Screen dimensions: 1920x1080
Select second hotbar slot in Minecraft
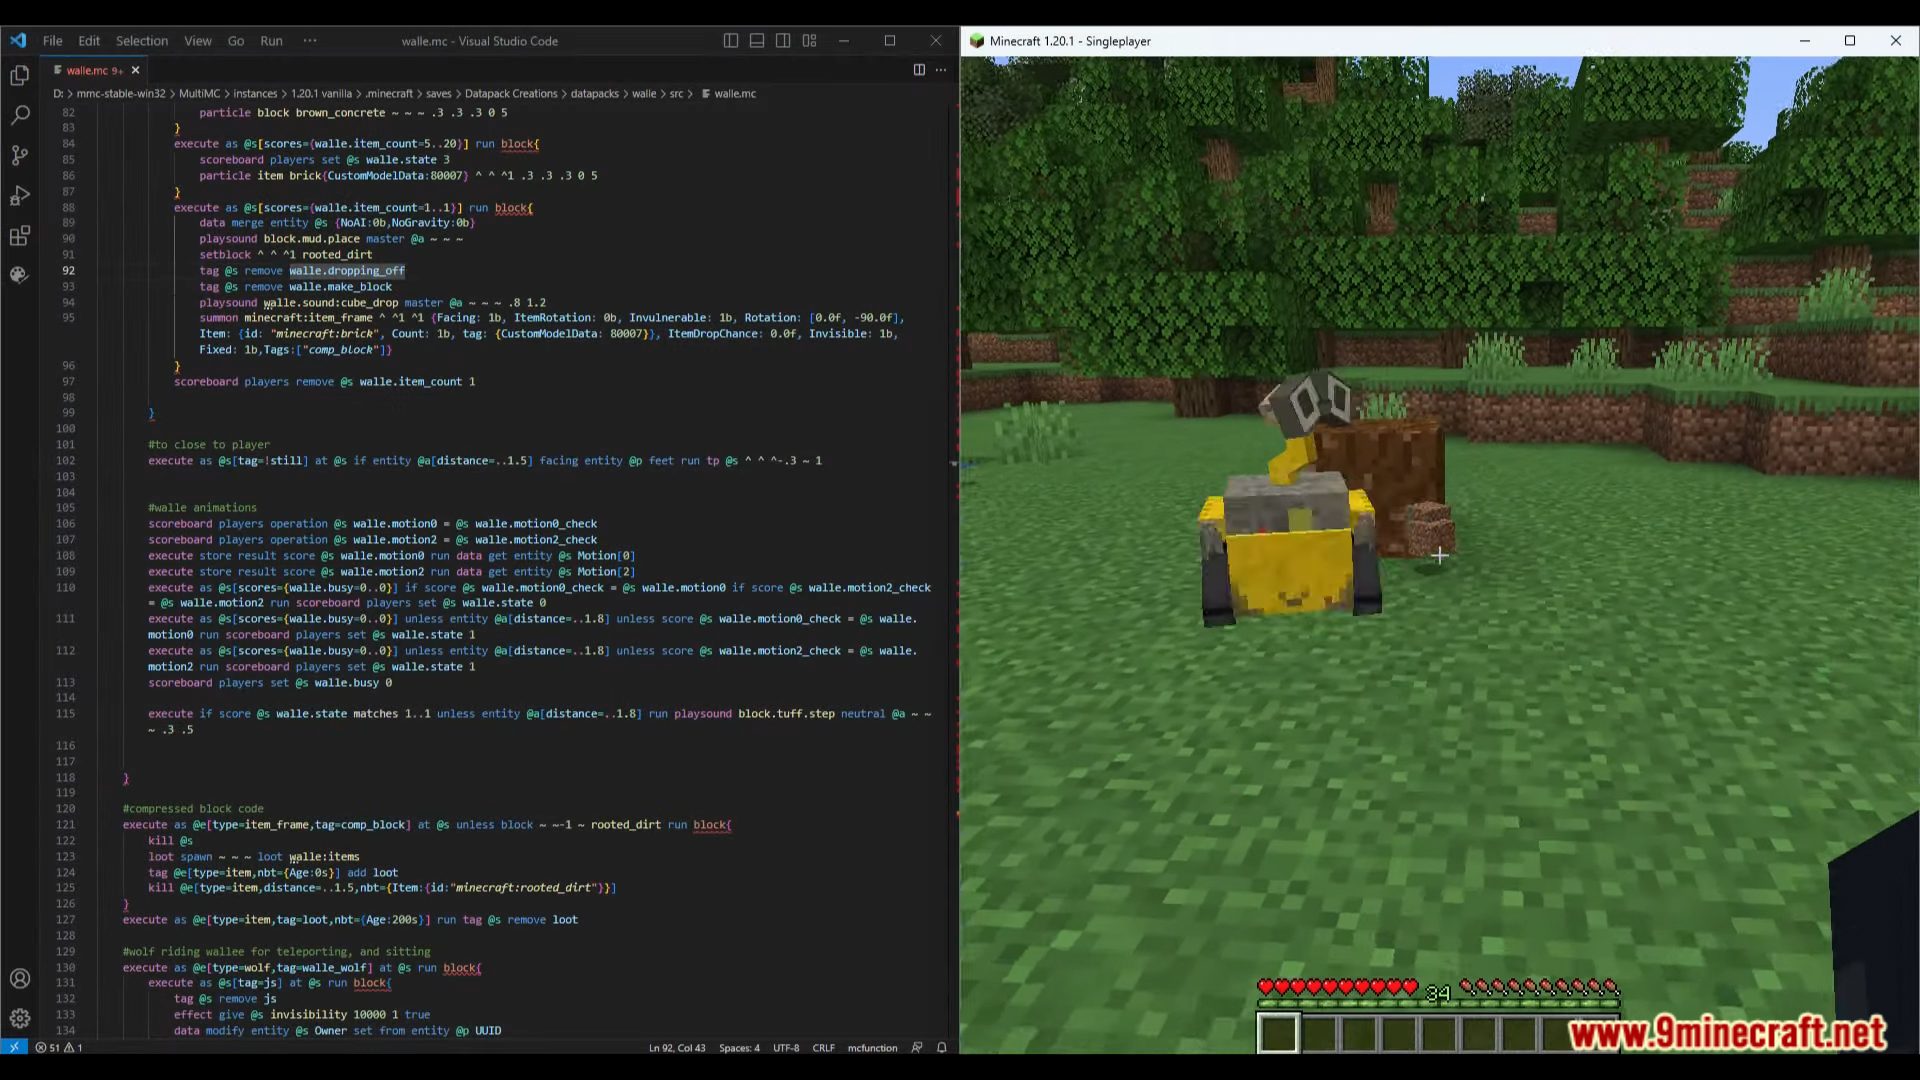[x=1318, y=1032]
